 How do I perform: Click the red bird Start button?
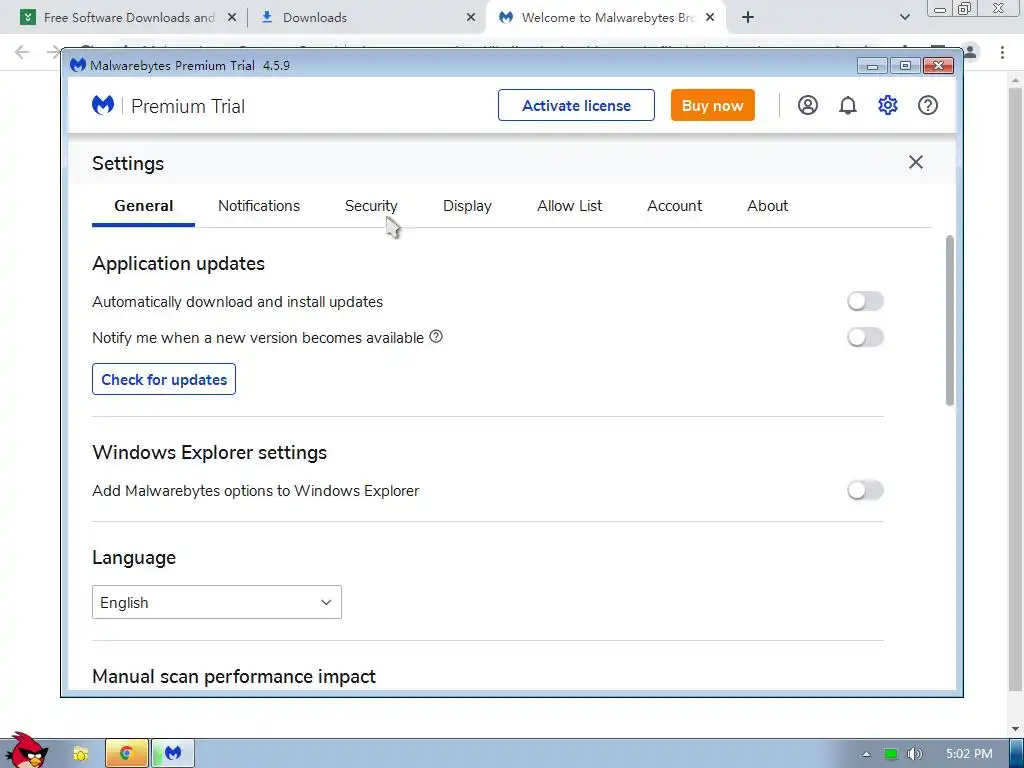click(x=26, y=751)
